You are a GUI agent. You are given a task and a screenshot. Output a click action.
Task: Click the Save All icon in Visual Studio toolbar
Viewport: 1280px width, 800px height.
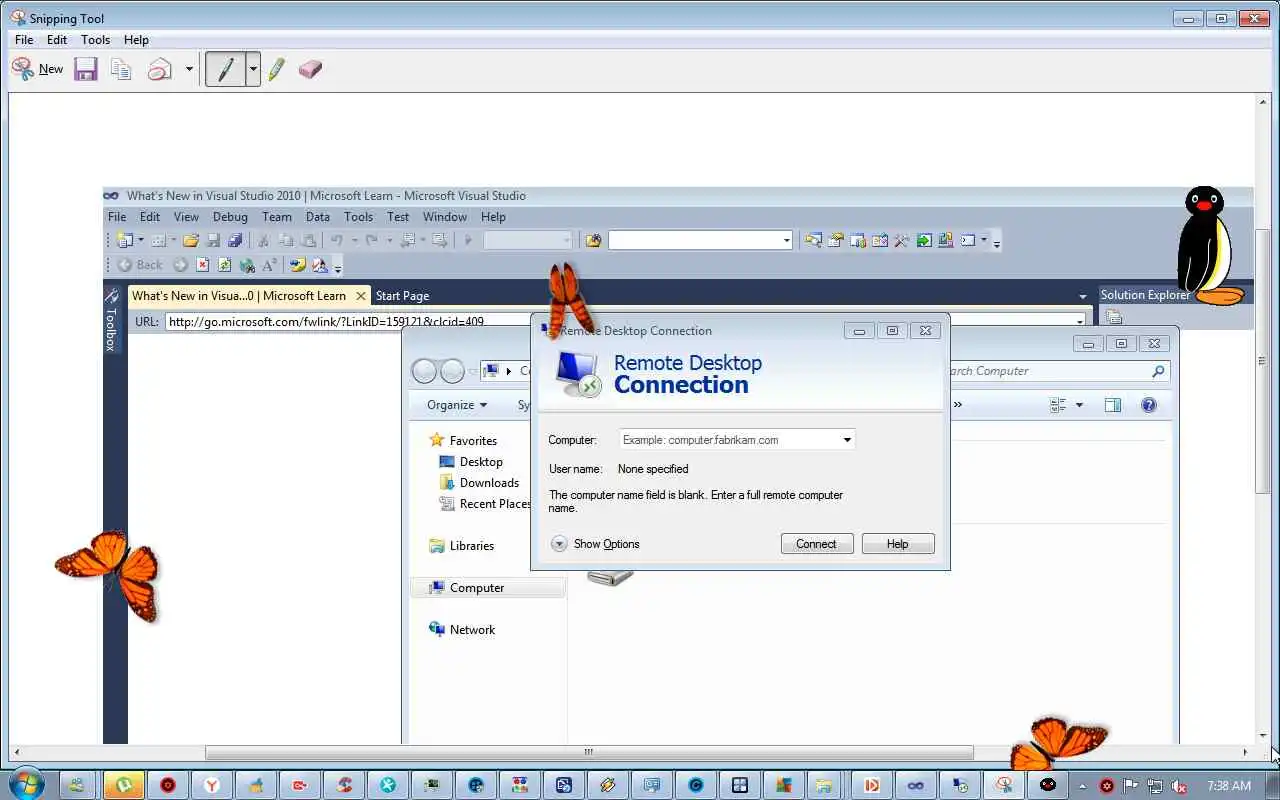pos(235,240)
